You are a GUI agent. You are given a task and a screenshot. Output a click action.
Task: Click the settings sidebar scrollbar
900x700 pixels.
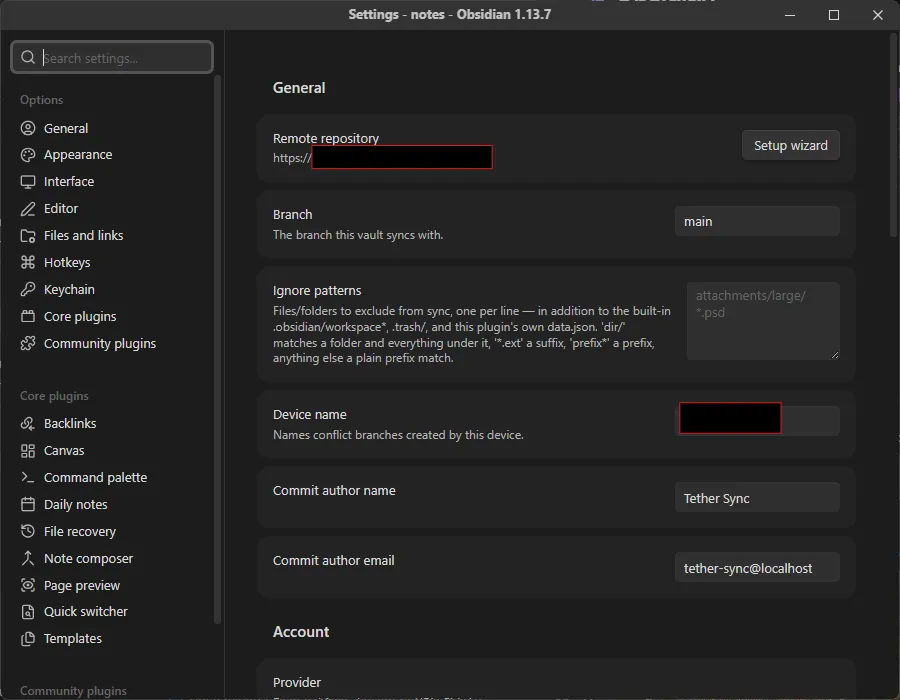pos(217,350)
